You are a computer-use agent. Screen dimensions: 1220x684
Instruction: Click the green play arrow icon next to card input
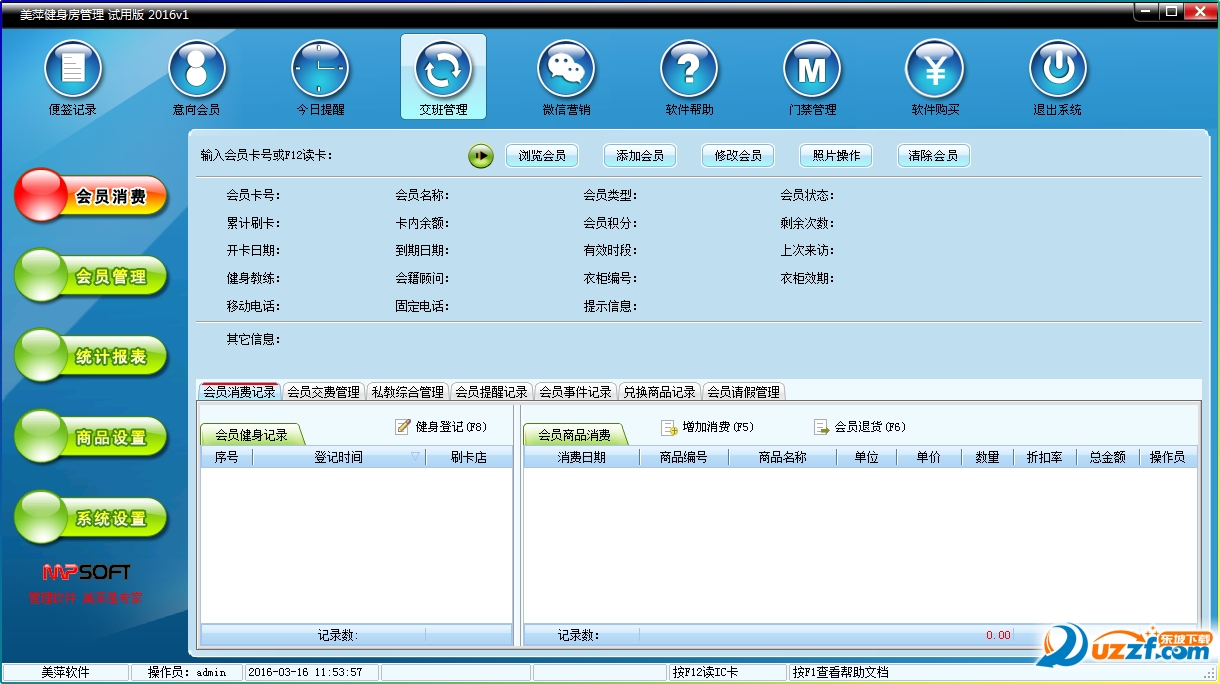tap(481, 156)
